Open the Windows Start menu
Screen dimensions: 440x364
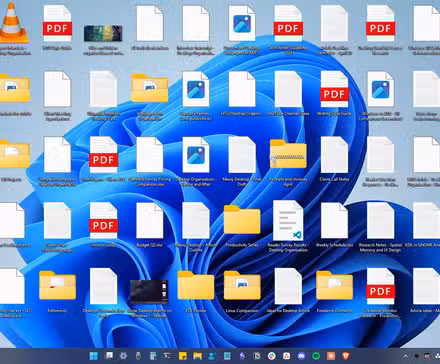pos(94,356)
